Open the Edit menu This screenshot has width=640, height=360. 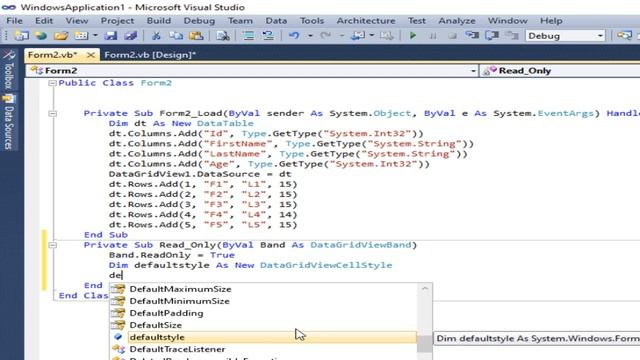pos(44,21)
